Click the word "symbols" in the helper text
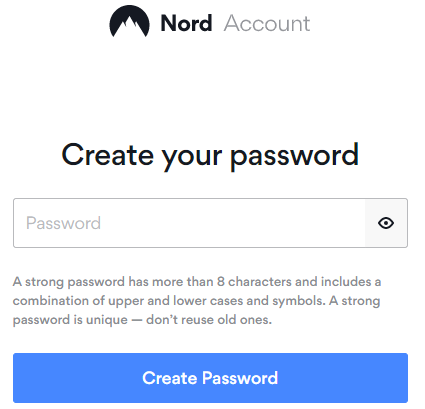This screenshot has height=409, width=425. click(297, 302)
